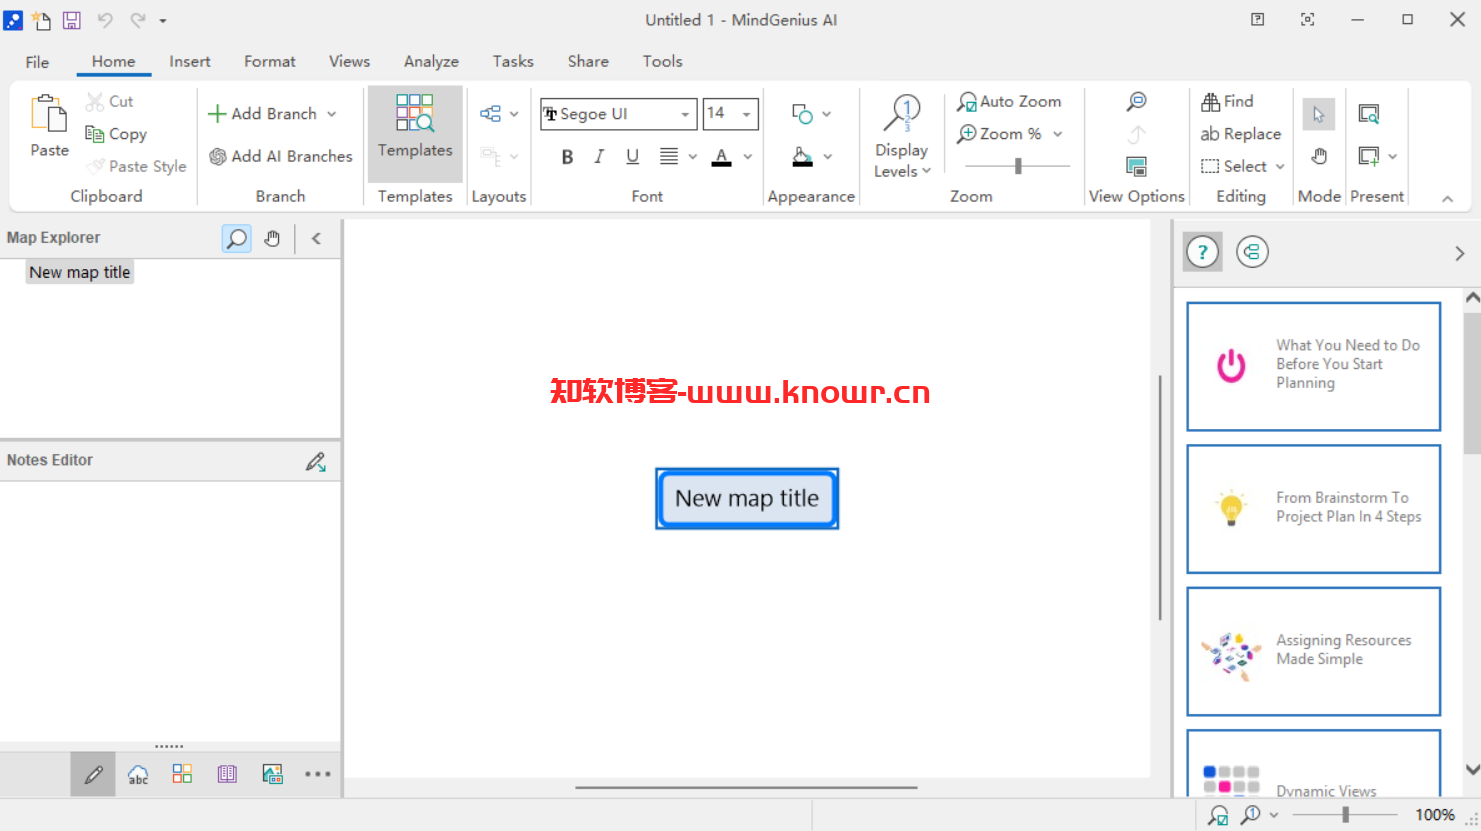The width and height of the screenshot is (1481, 831).
Task: Click the colored grid icon in bottom panel
Action: 182,774
